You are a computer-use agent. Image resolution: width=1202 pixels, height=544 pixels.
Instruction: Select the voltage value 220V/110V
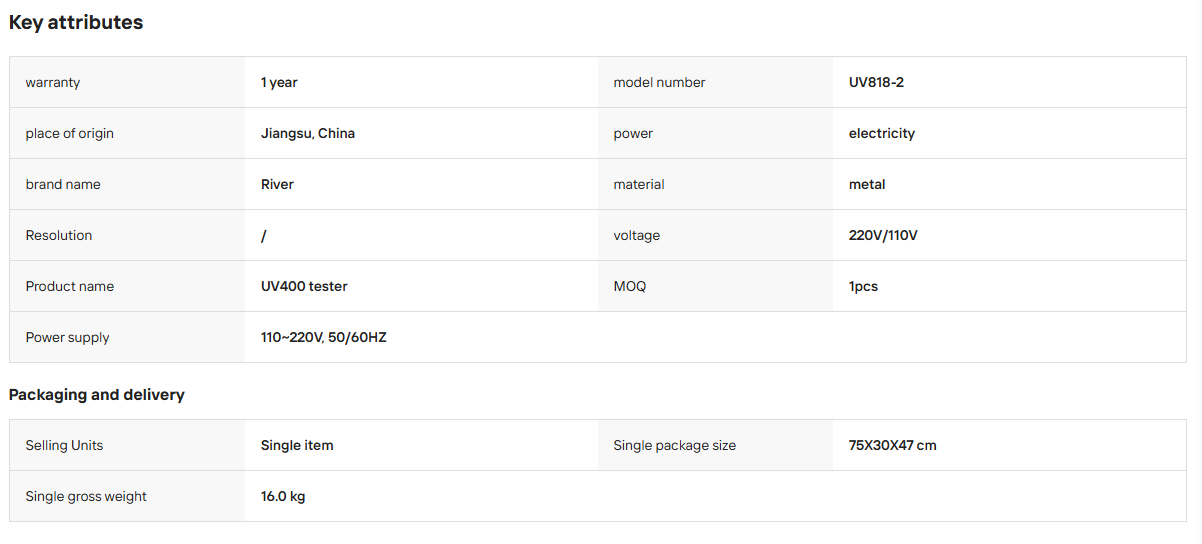click(x=883, y=235)
